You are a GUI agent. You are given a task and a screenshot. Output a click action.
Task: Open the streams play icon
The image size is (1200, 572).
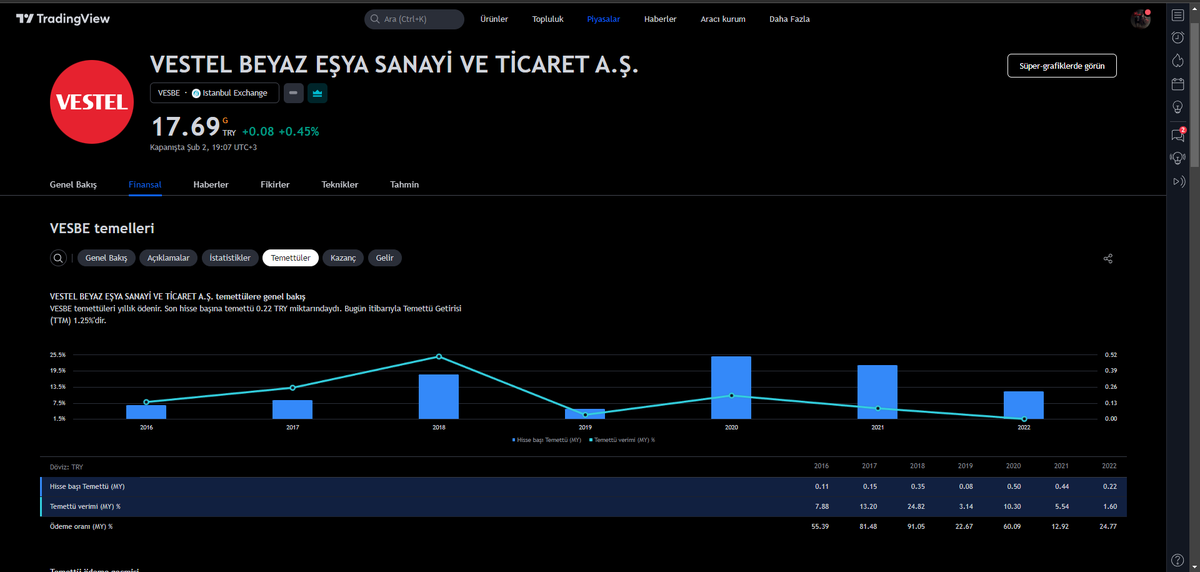(1178, 181)
